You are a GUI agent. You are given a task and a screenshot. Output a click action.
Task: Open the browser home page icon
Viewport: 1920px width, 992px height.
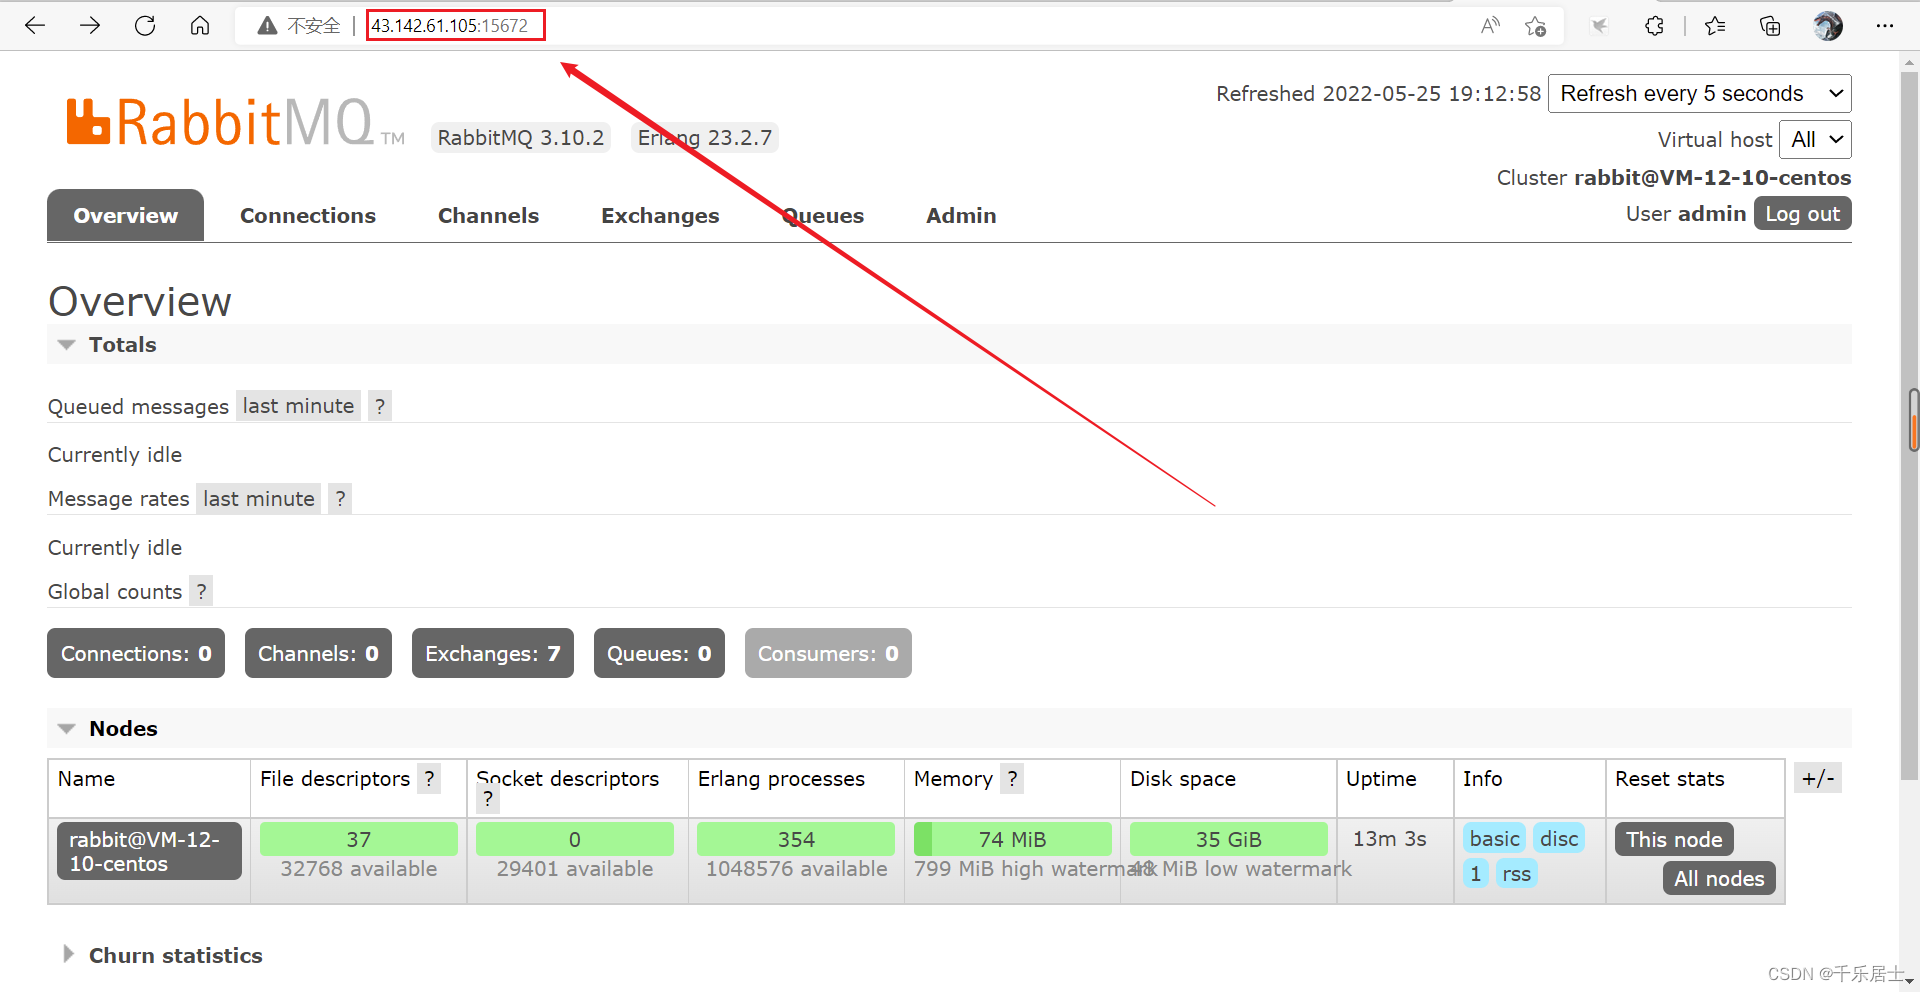[200, 25]
